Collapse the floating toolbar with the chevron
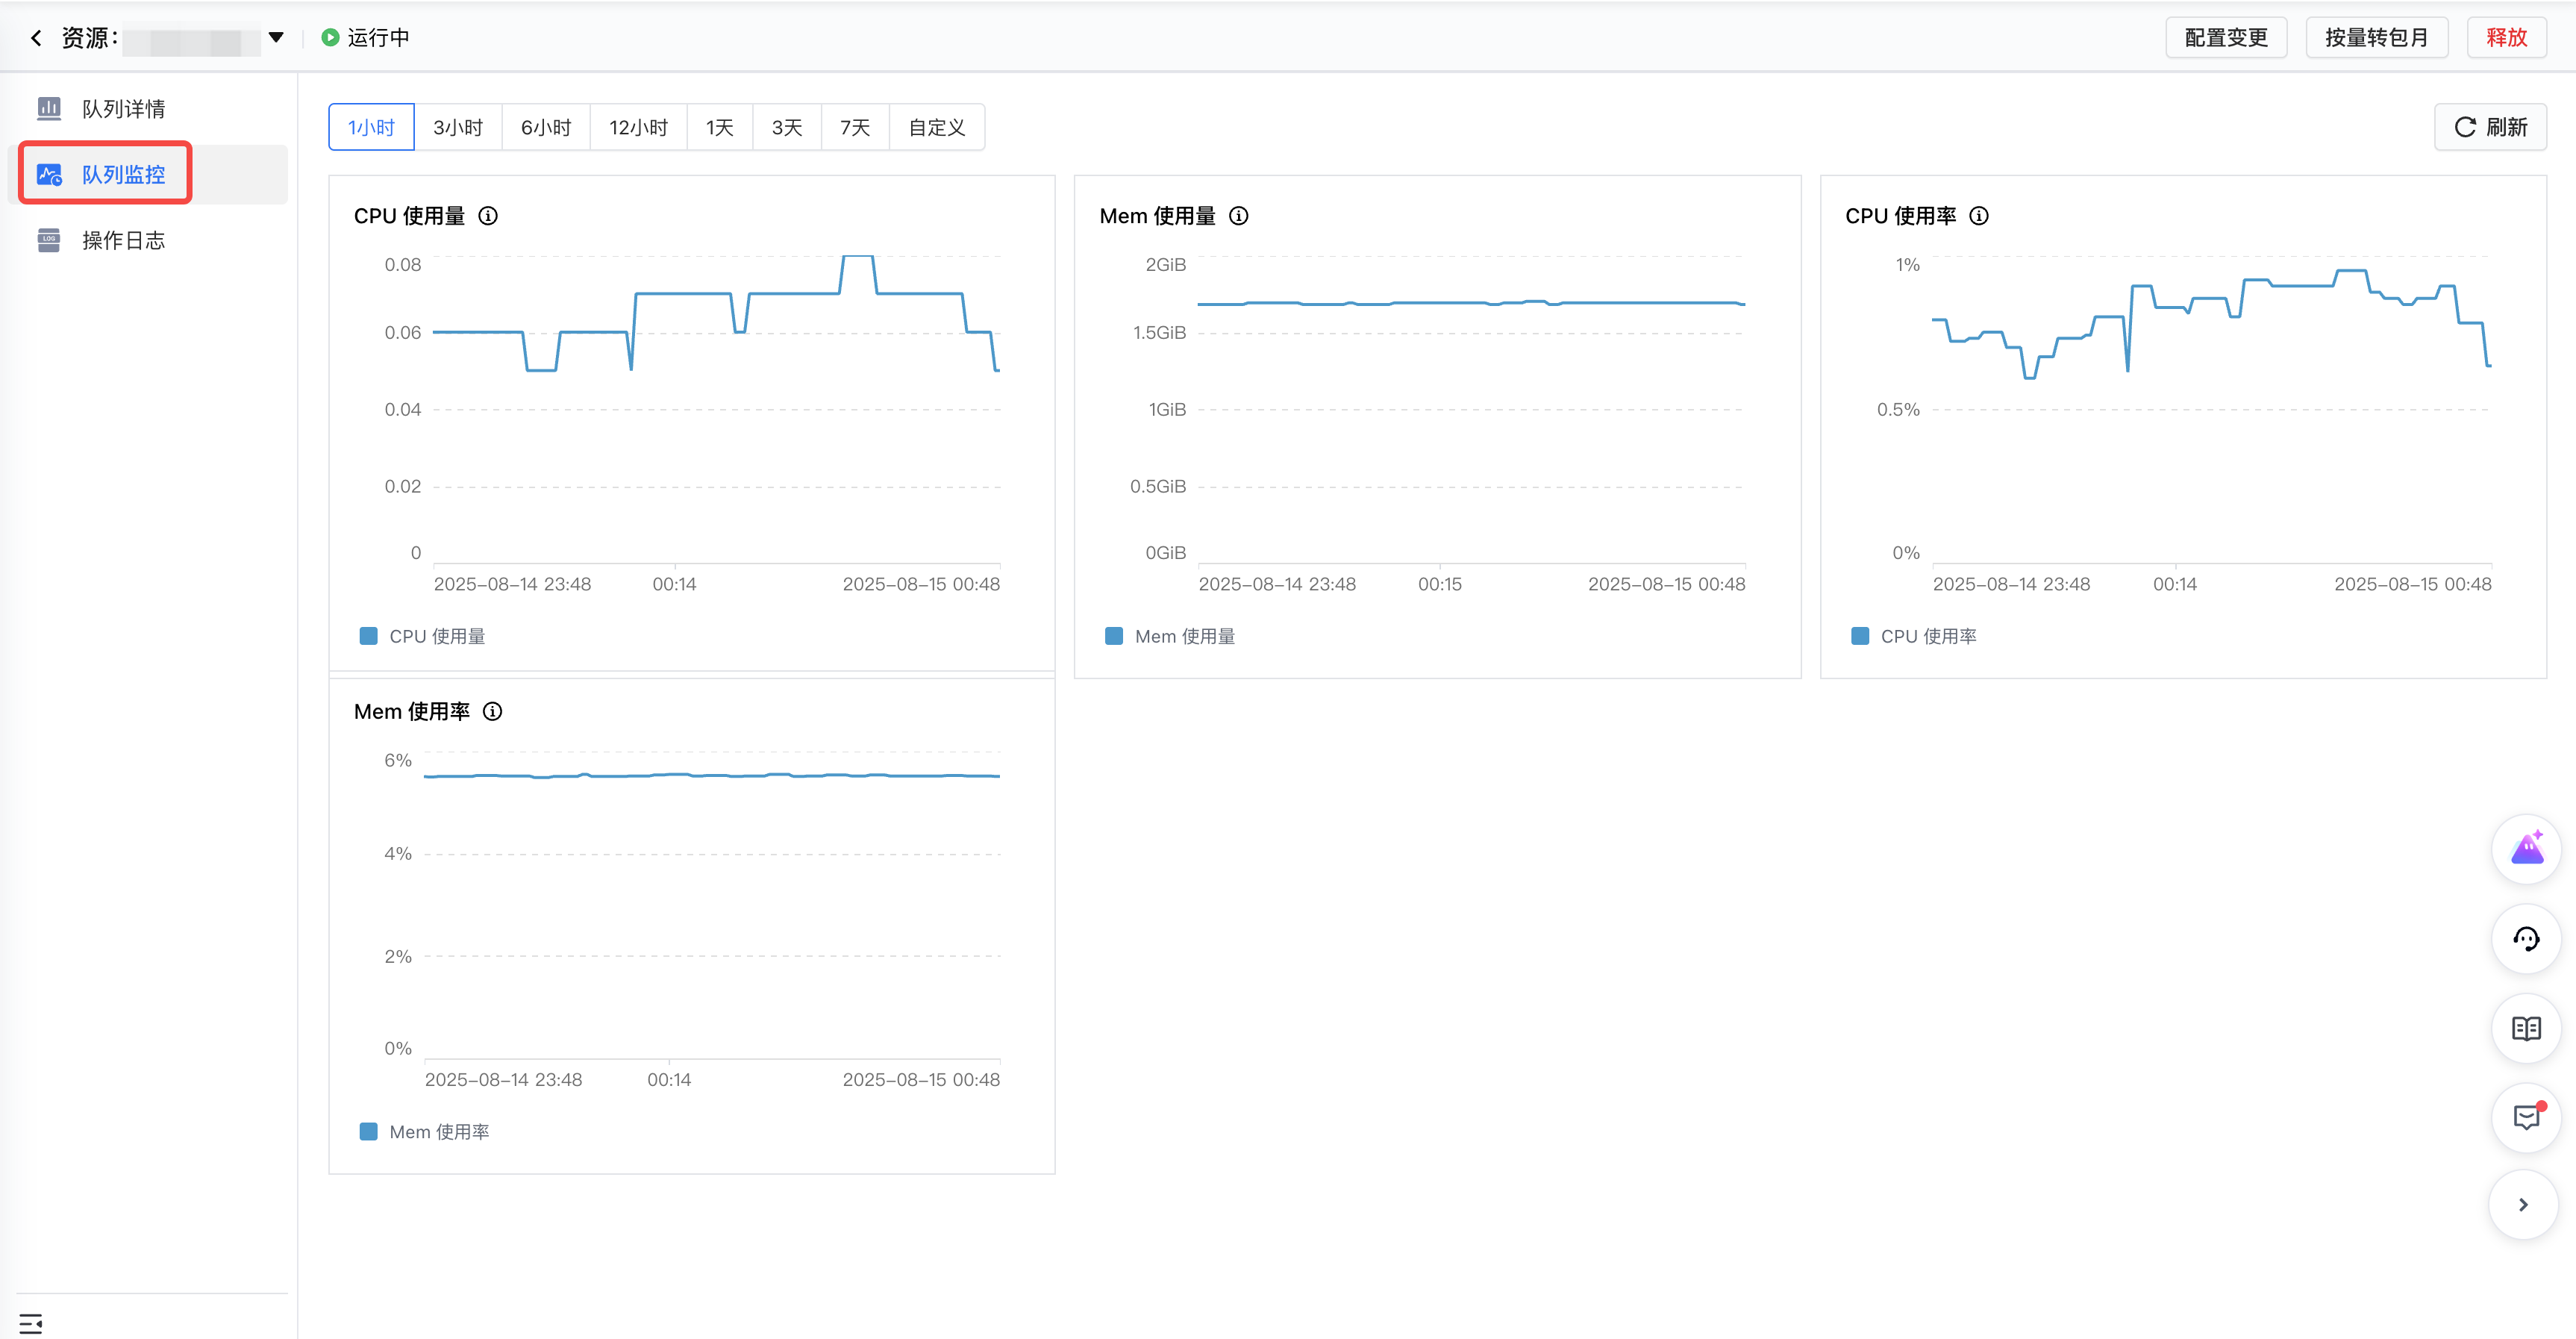2576x1339 pixels. [x=2523, y=1205]
